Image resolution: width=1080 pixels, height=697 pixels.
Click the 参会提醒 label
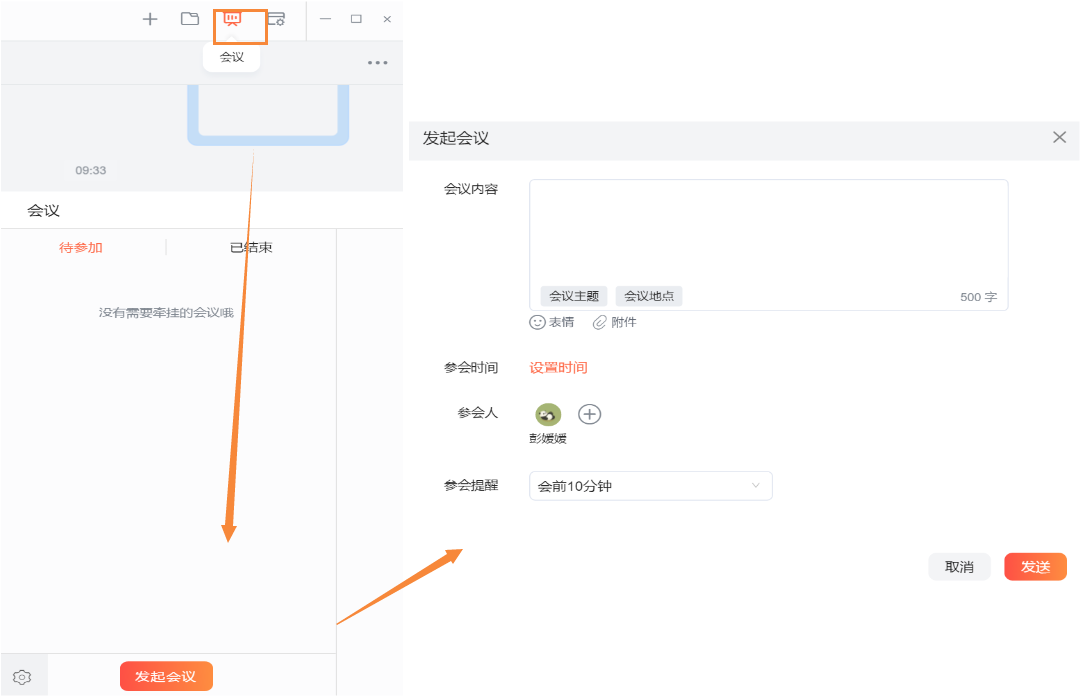click(x=471, y=486)
